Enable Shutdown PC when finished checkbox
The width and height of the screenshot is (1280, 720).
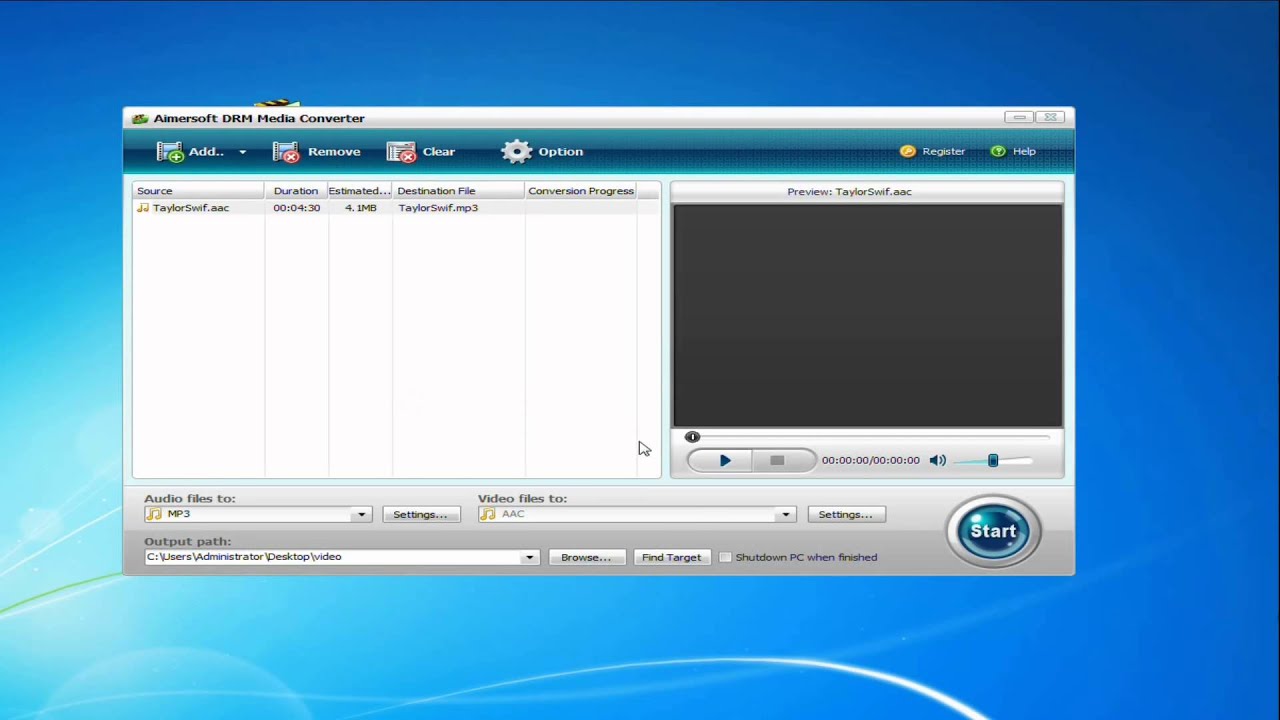pos(725,557)
